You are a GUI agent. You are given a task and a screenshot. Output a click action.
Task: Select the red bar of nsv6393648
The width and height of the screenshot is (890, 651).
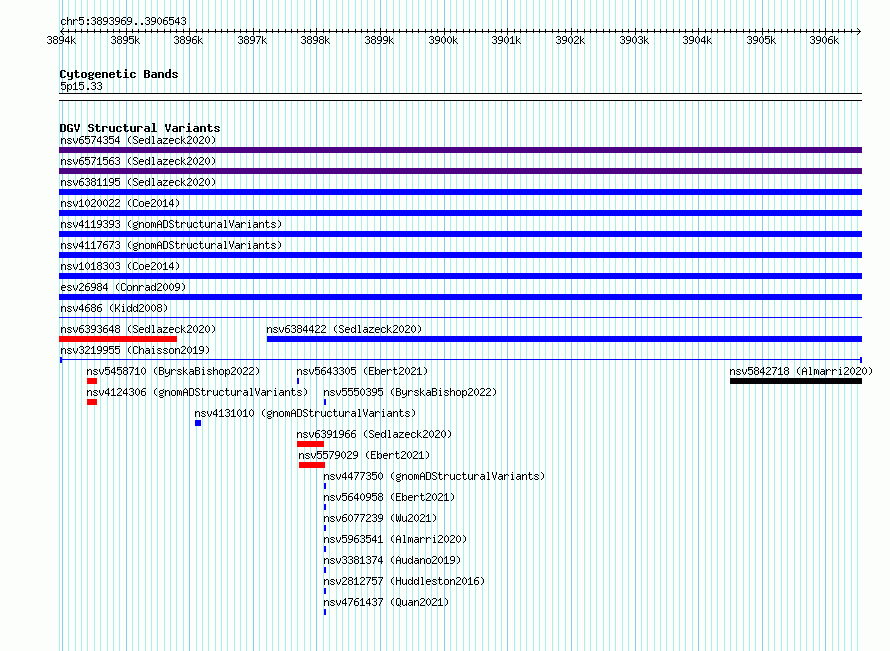tap(118, 339)
